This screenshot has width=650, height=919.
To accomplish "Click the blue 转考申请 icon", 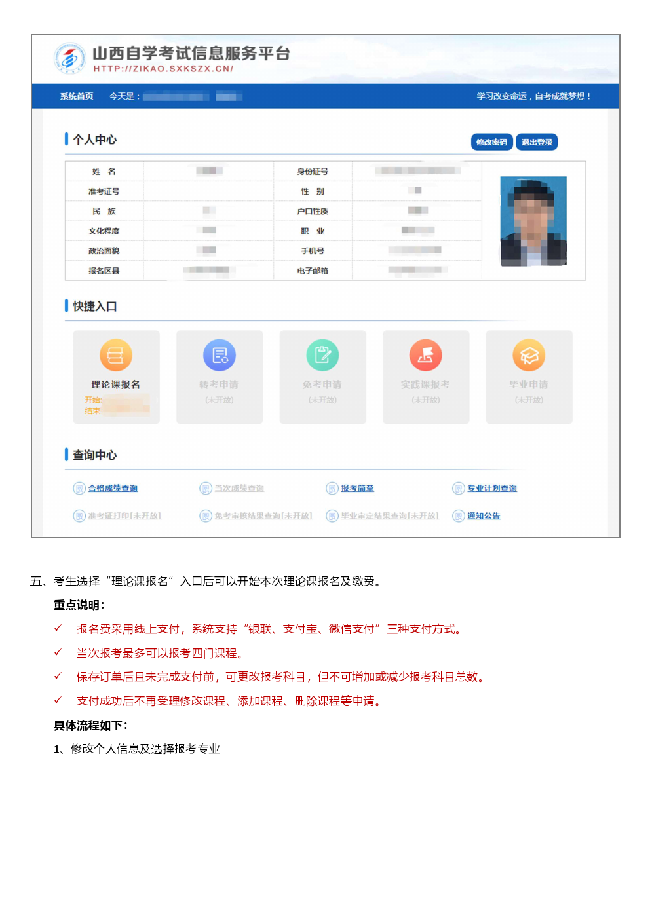I will point(219,355).
